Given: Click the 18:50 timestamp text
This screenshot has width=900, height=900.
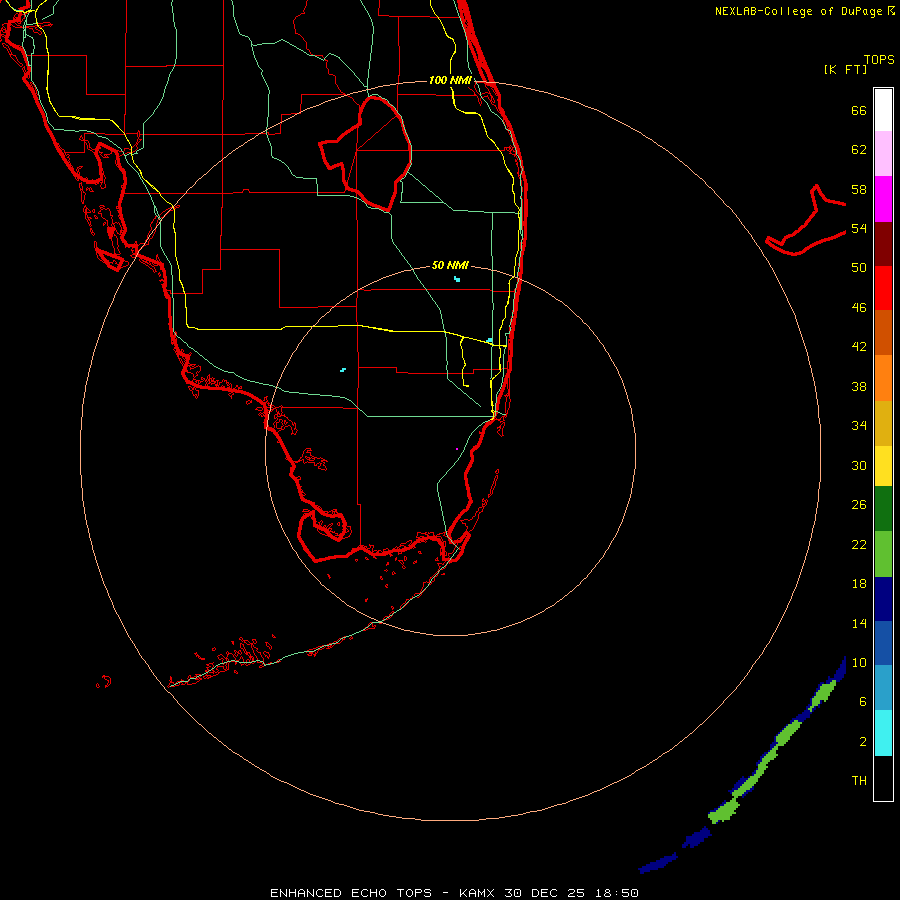Looking at the screenshot, I should coord(616,893).
